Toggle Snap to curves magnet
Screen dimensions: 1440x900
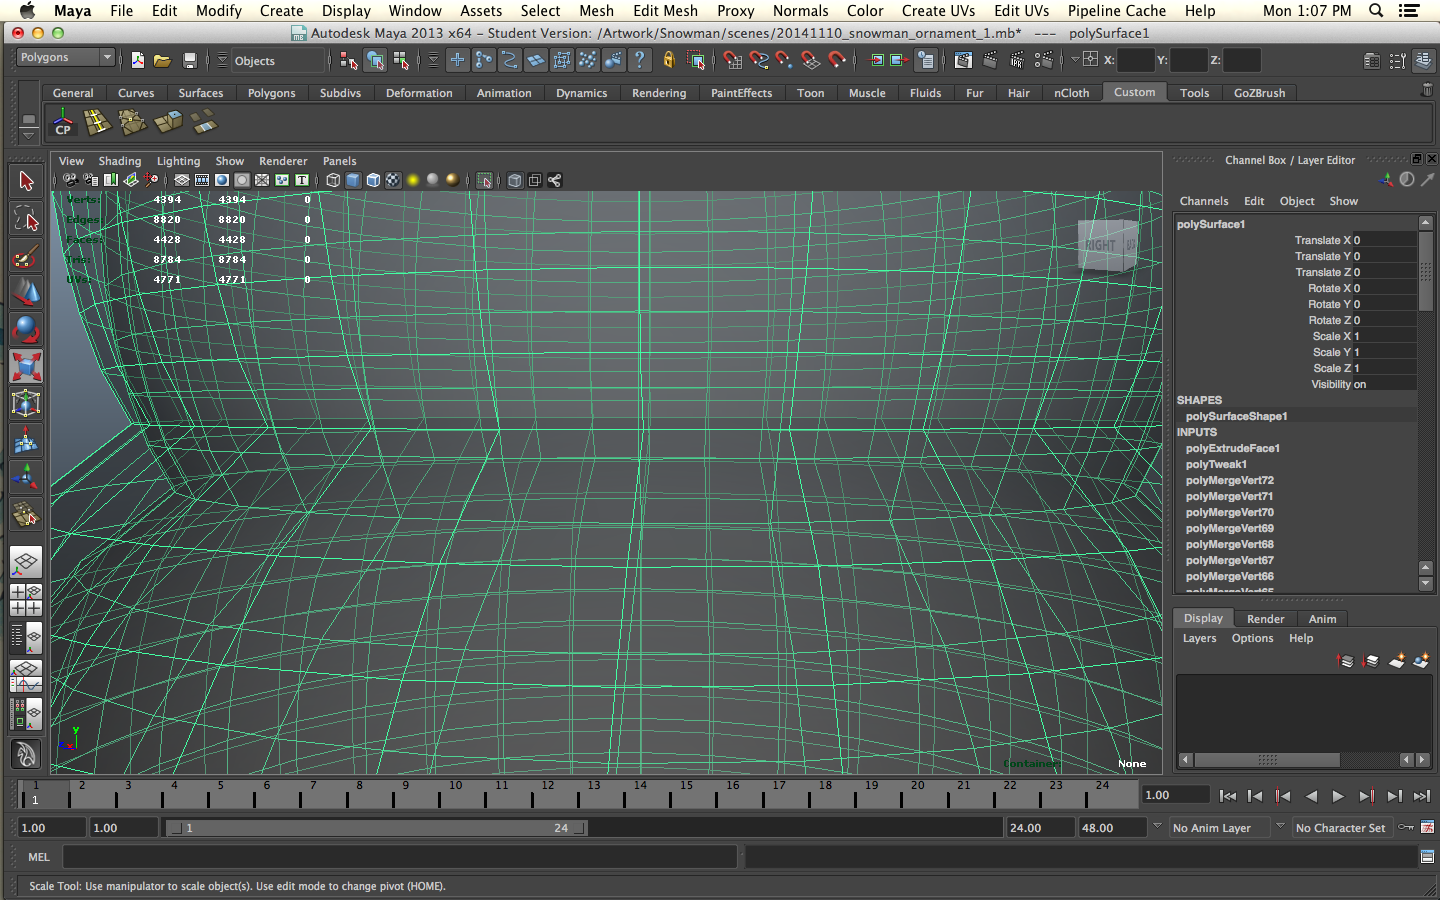point(759,60)
